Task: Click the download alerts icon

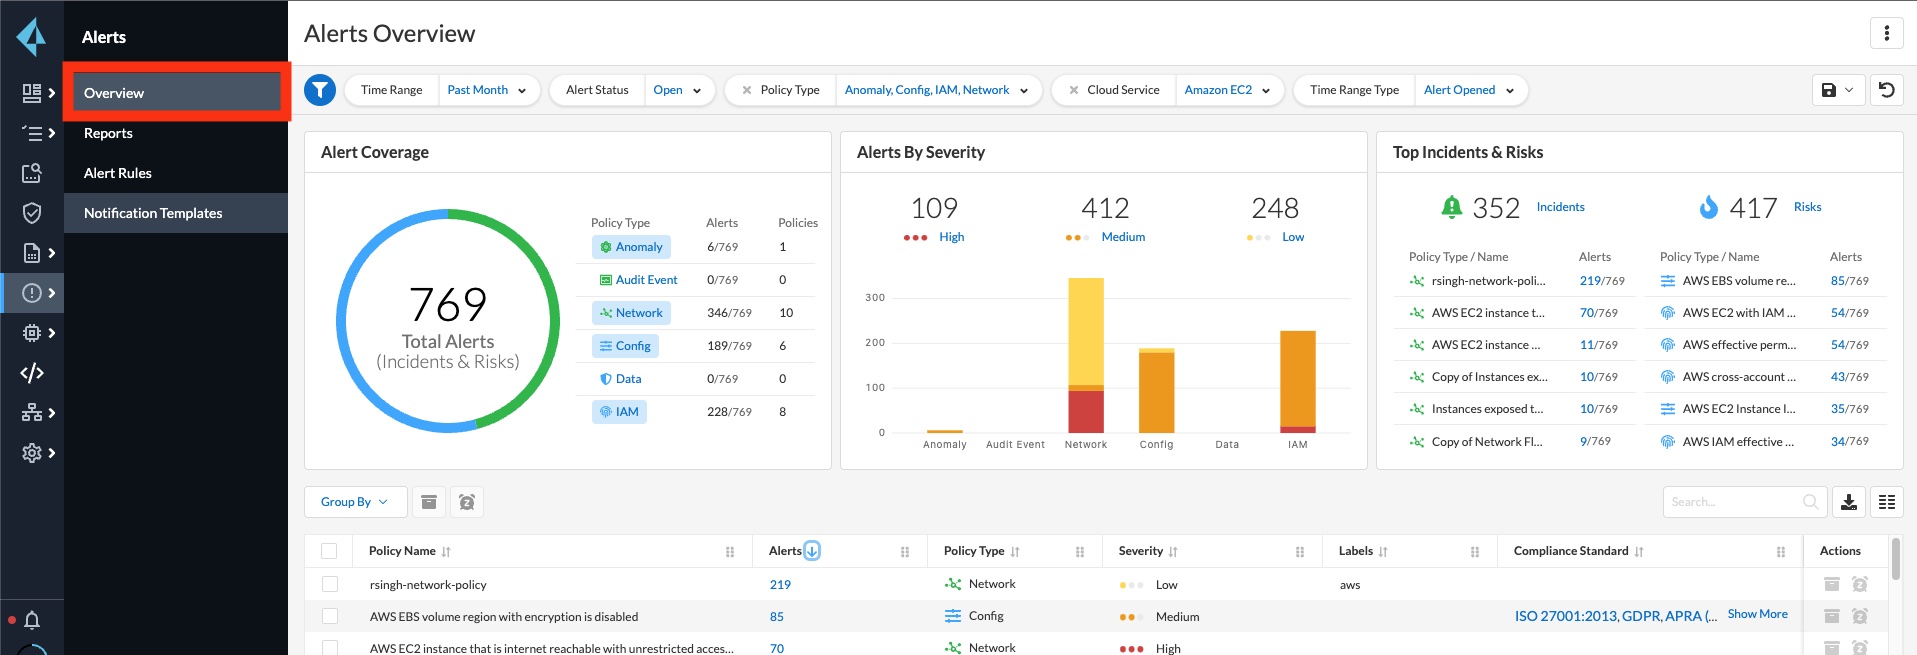Action: [1849, 502]
